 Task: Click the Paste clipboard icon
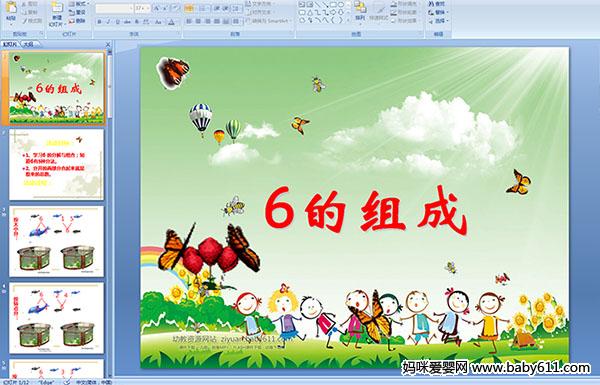11,11
